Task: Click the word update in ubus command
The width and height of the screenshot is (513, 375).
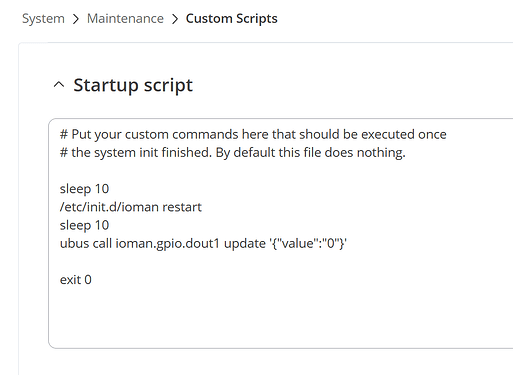Action: click(245, 244)
